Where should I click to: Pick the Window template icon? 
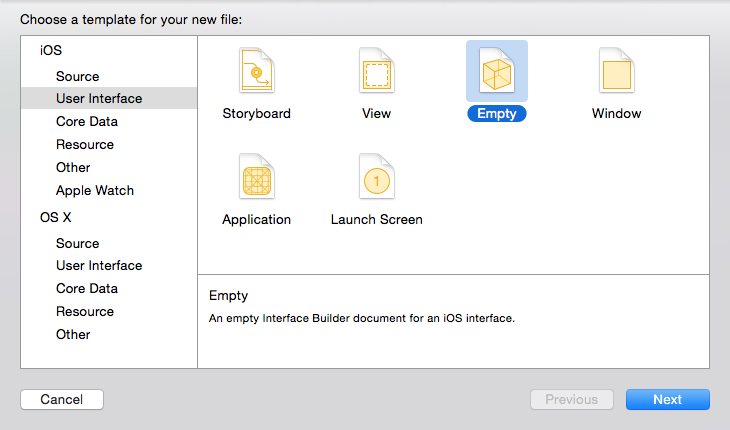tap(616, 71)
